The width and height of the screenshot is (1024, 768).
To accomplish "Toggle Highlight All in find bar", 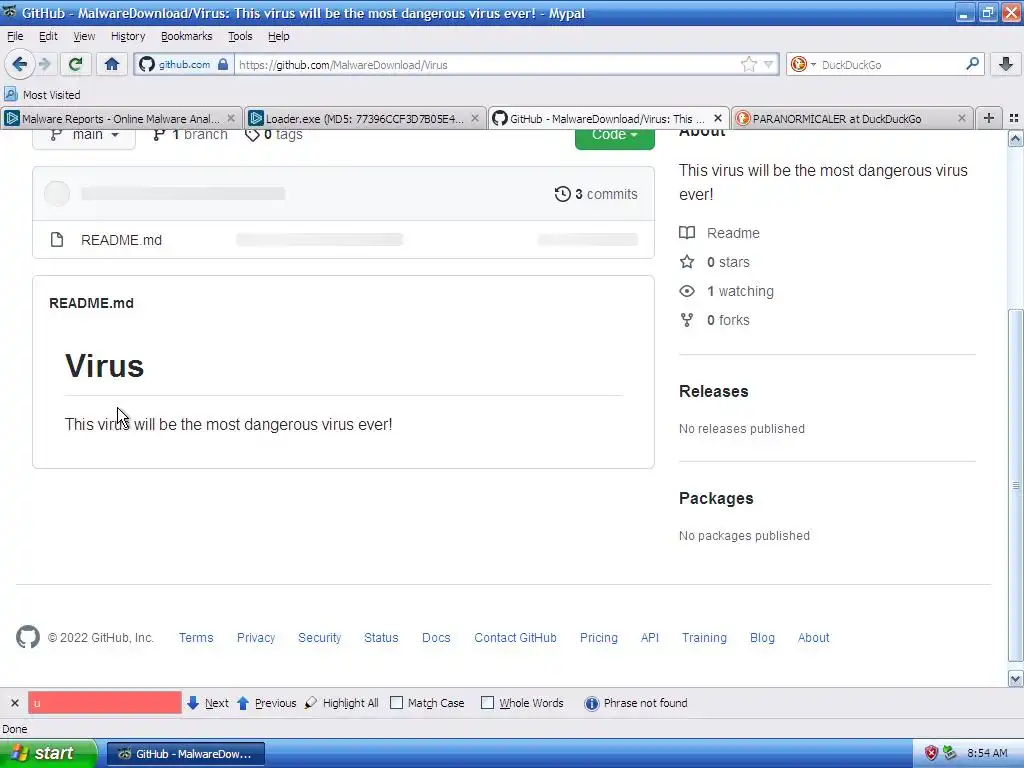I will [x=342, y=703].
